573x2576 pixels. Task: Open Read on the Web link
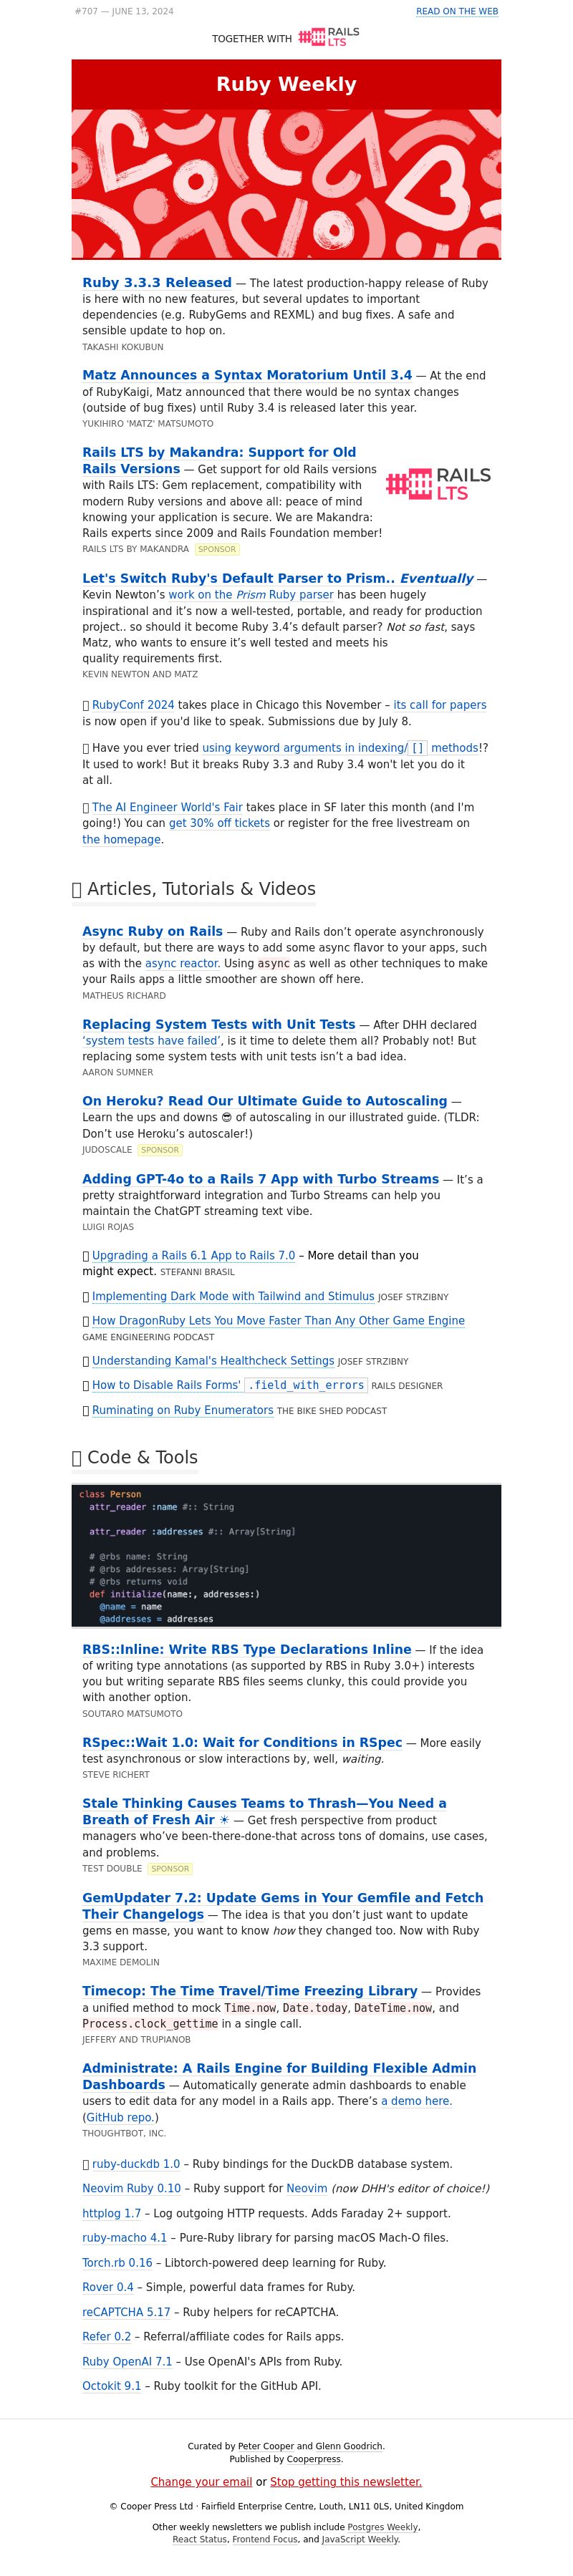pyautogui.click(x=457, y=11)
